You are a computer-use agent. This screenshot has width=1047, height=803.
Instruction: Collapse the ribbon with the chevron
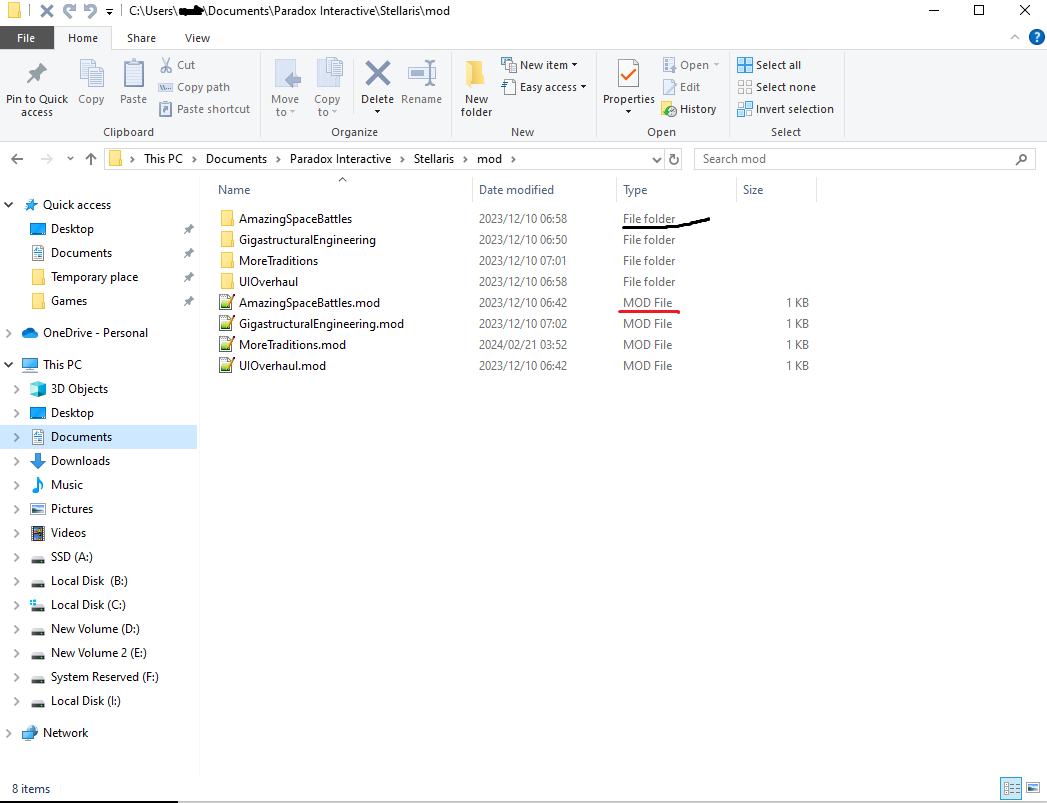[x=1017, y=38]
